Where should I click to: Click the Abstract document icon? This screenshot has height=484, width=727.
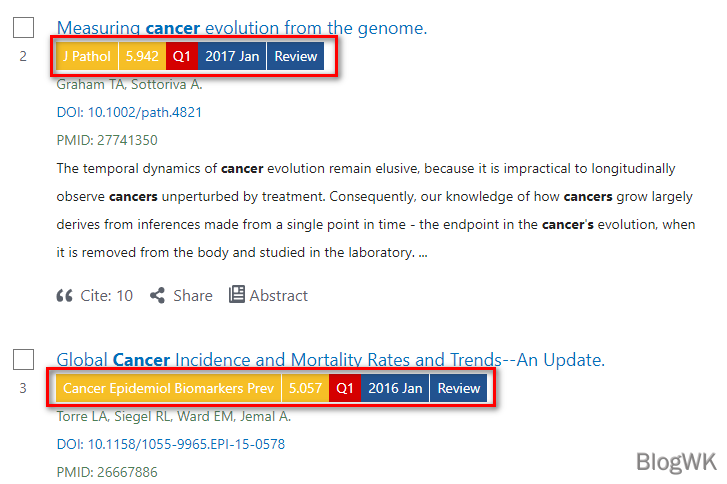[x=237, y=294]
